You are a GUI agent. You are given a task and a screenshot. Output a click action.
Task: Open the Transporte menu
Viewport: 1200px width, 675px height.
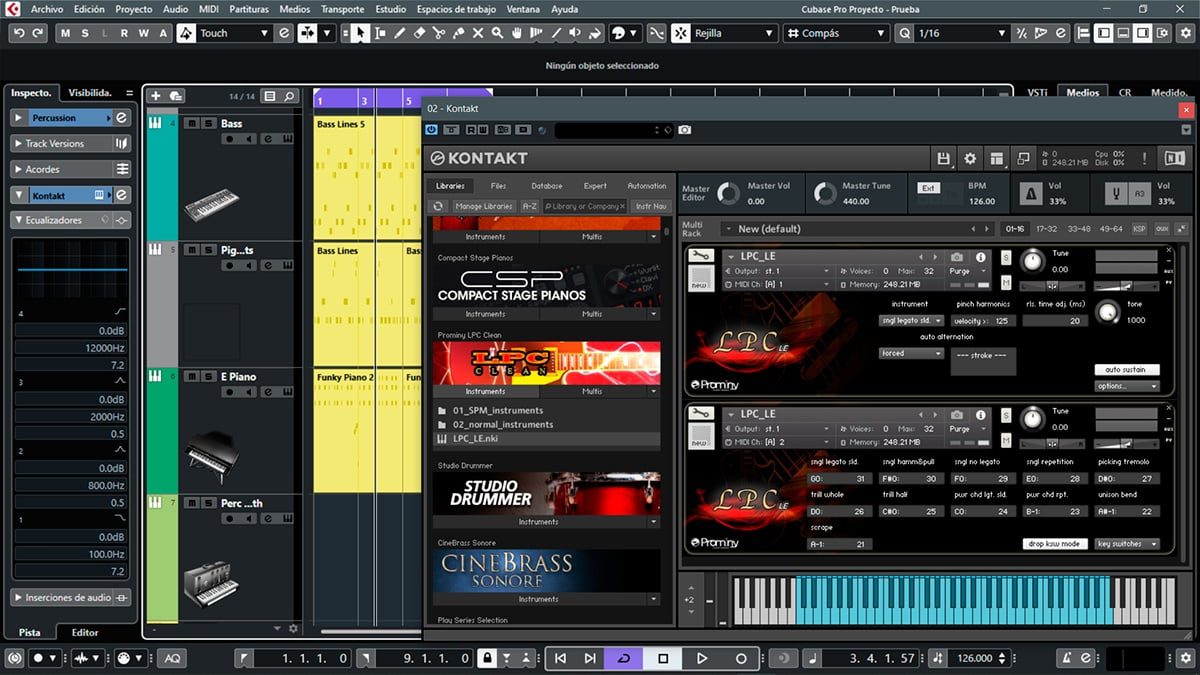[x=343, y=9]
